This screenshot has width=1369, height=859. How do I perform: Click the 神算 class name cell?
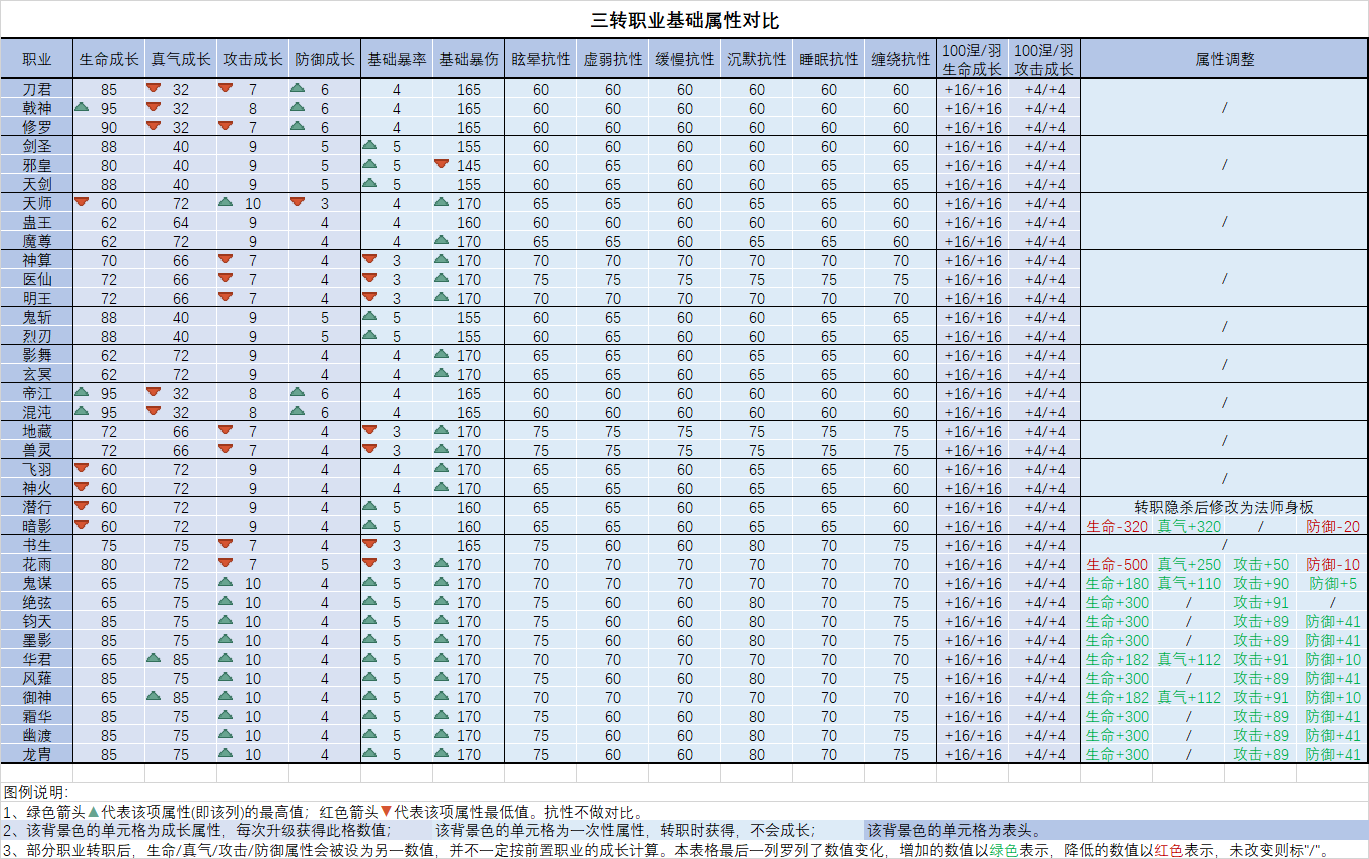click(x=37, y=260)
